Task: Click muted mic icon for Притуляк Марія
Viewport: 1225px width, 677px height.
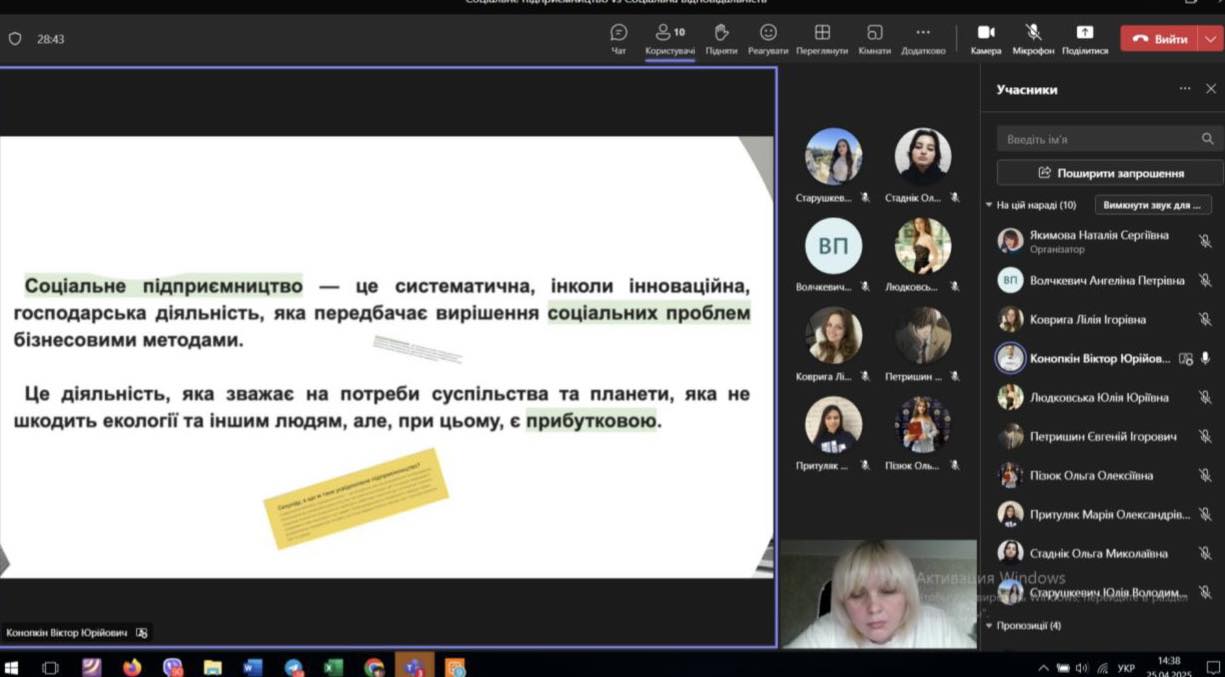Action: [1205, 514]
